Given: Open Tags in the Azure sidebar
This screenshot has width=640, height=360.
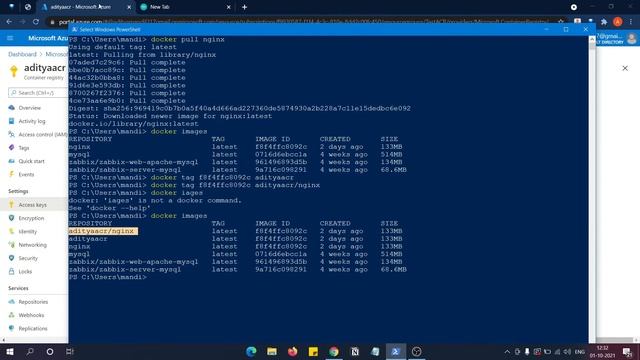Looking at the screenshot, I should [x=24, y=148].
